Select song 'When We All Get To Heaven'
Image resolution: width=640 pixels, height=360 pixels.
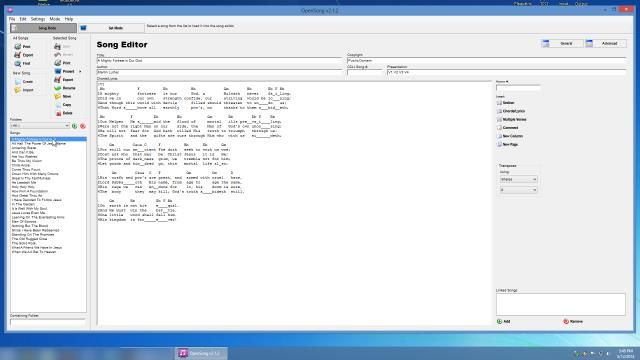pos(33,252)
